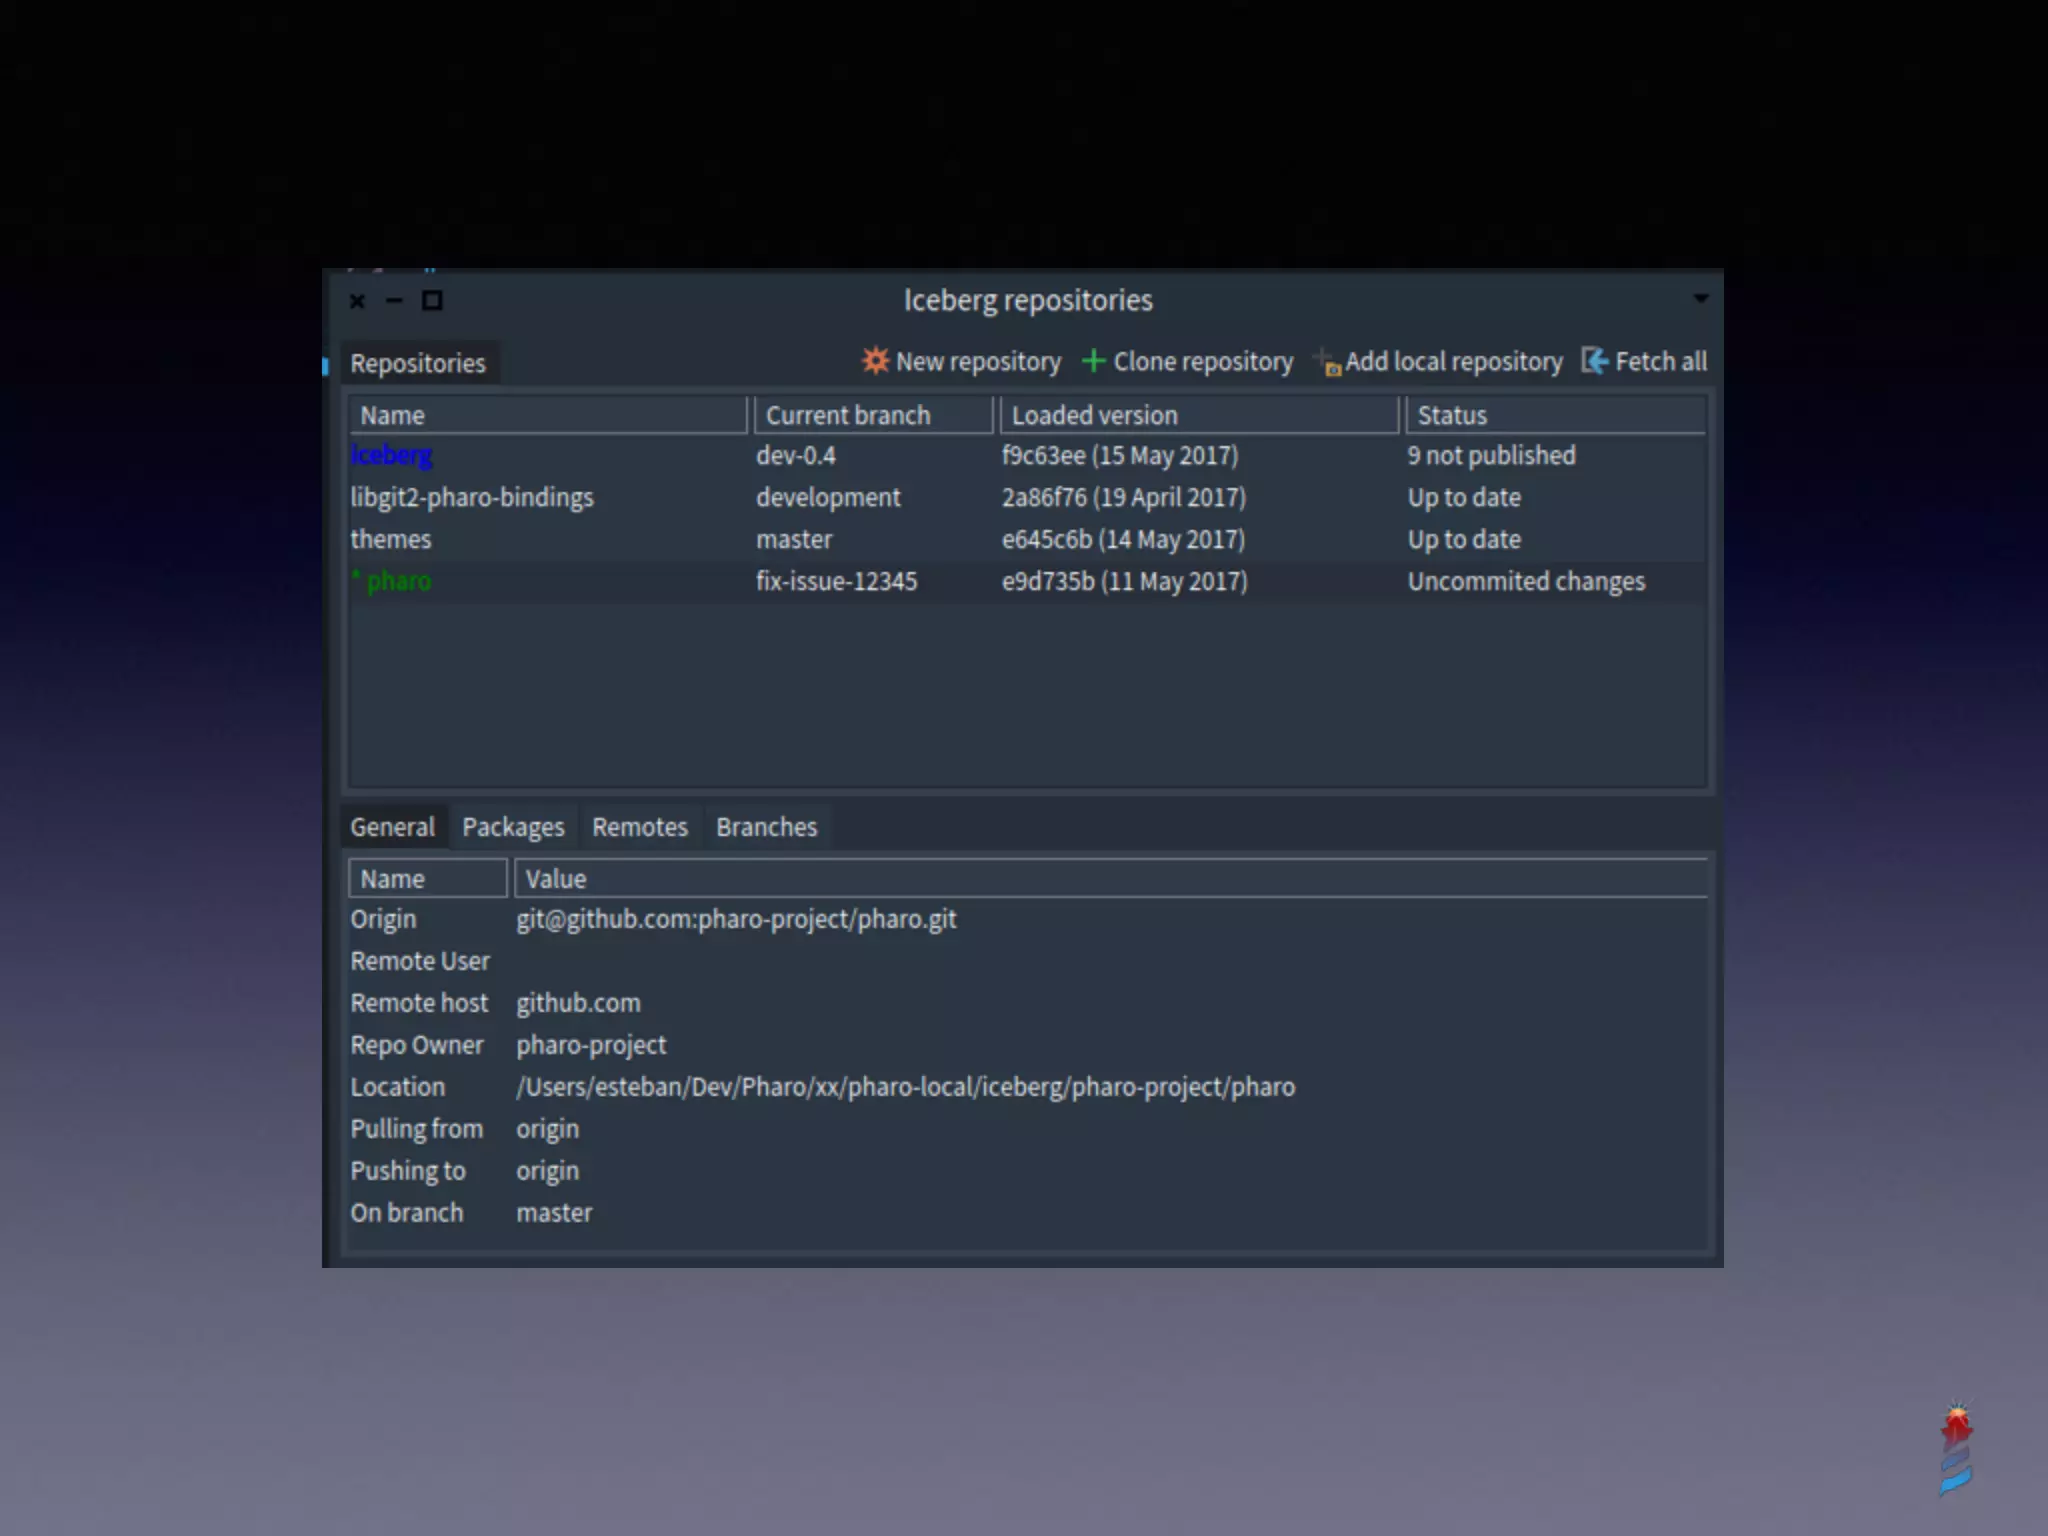Click the Fetch all arrow icon

(x=1594, y=361)
